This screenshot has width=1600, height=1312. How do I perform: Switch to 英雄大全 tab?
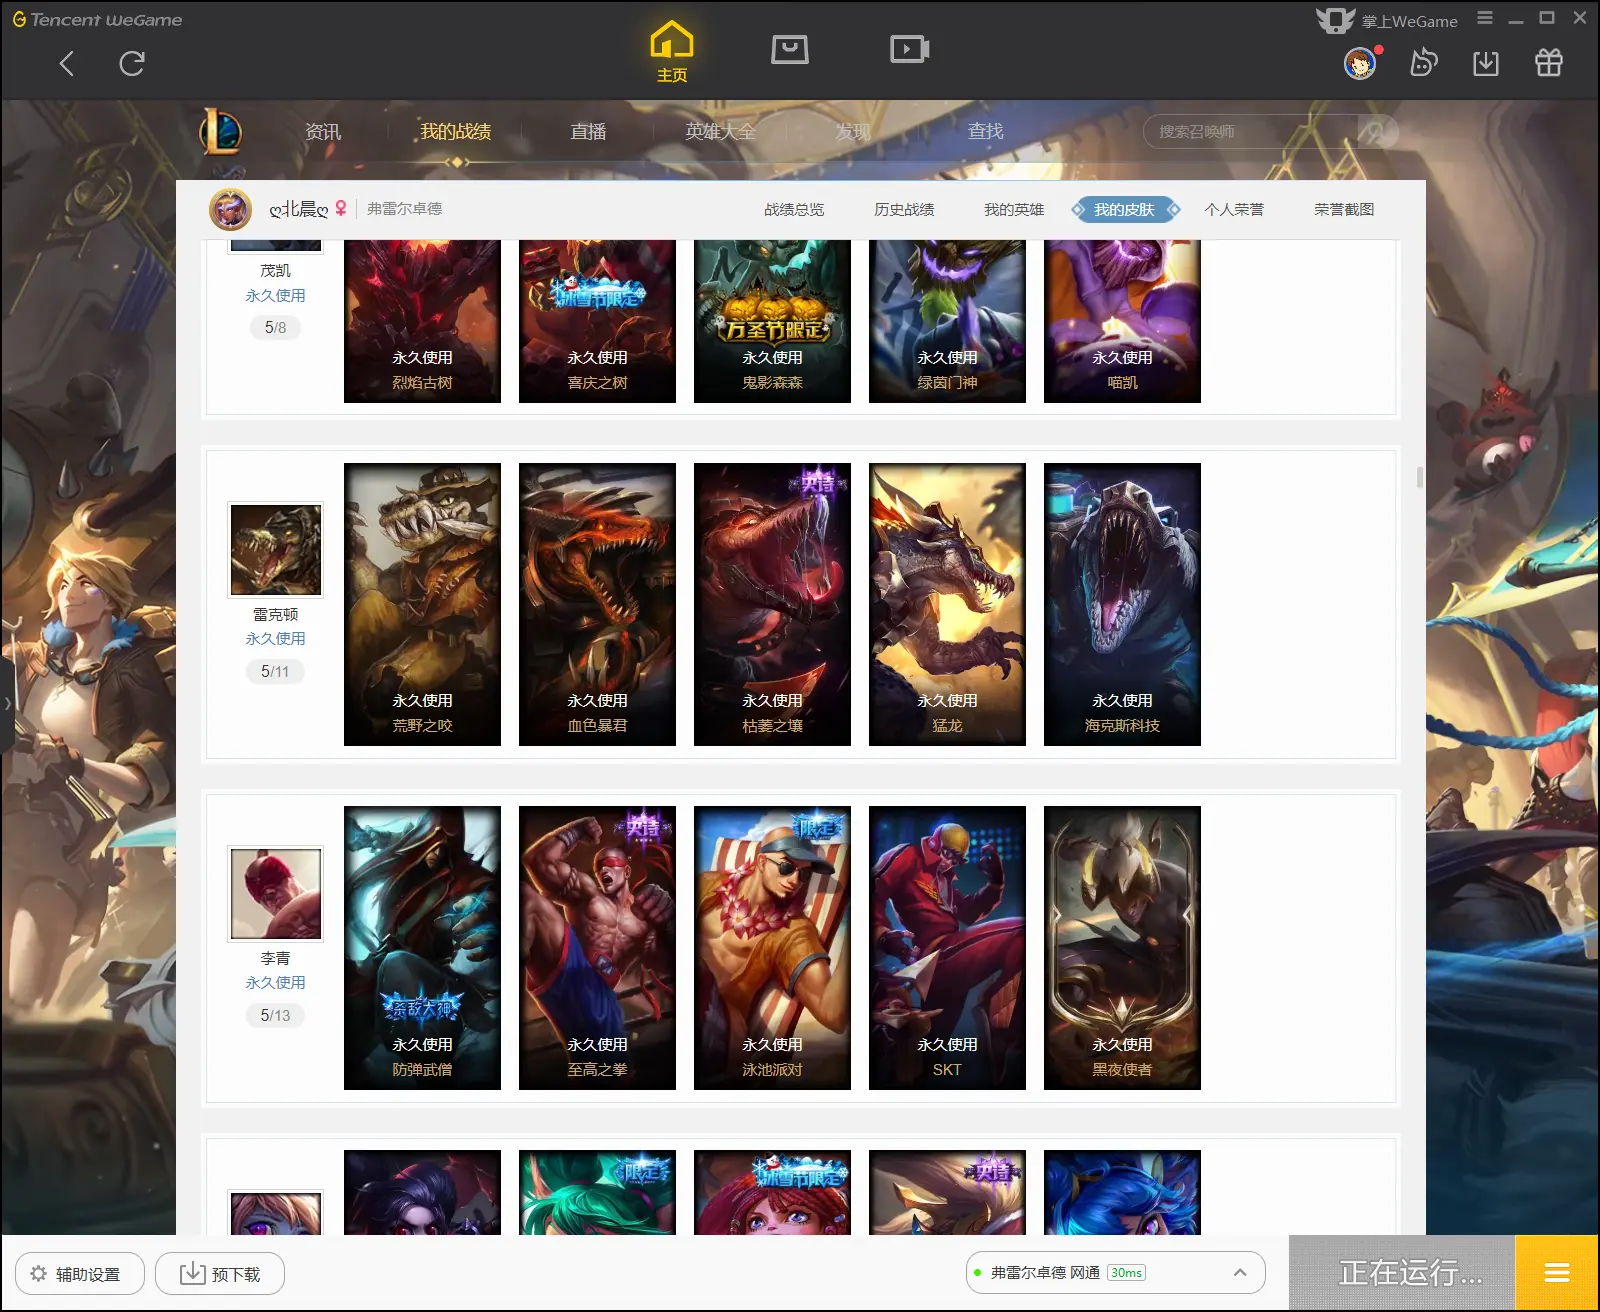(720, 131)
